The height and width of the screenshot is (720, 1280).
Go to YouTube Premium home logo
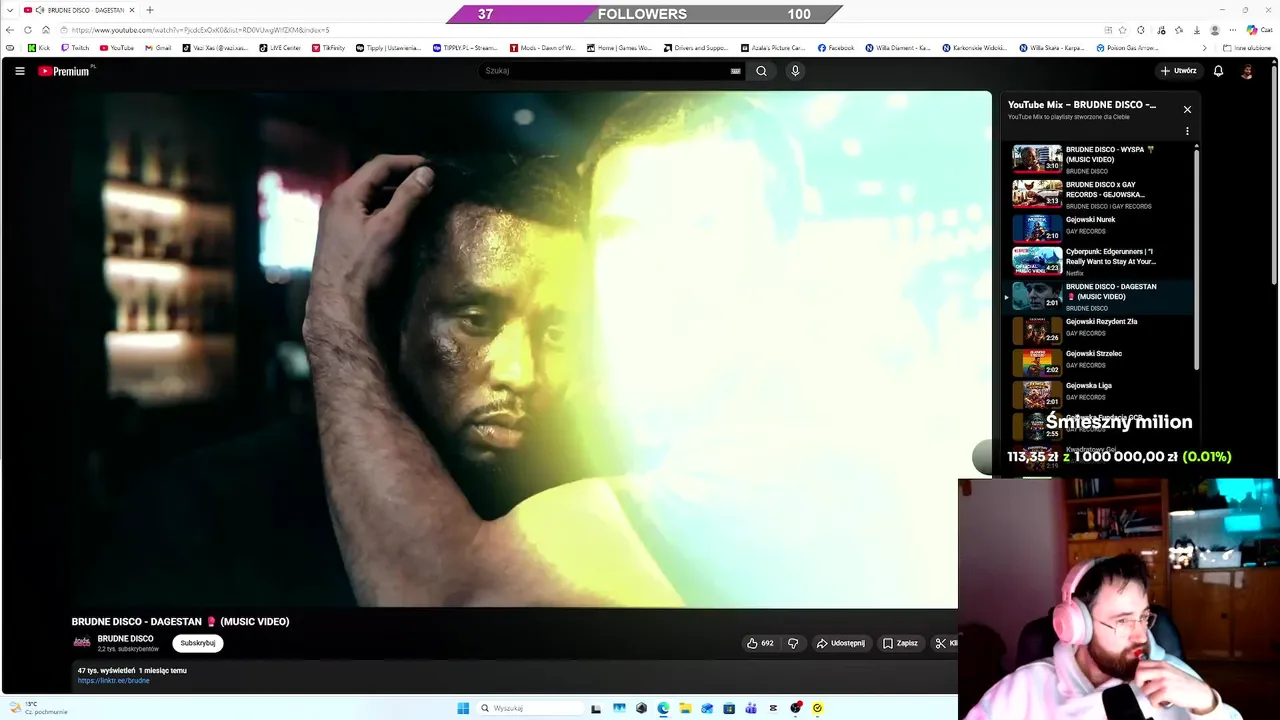tap(66, 71)
